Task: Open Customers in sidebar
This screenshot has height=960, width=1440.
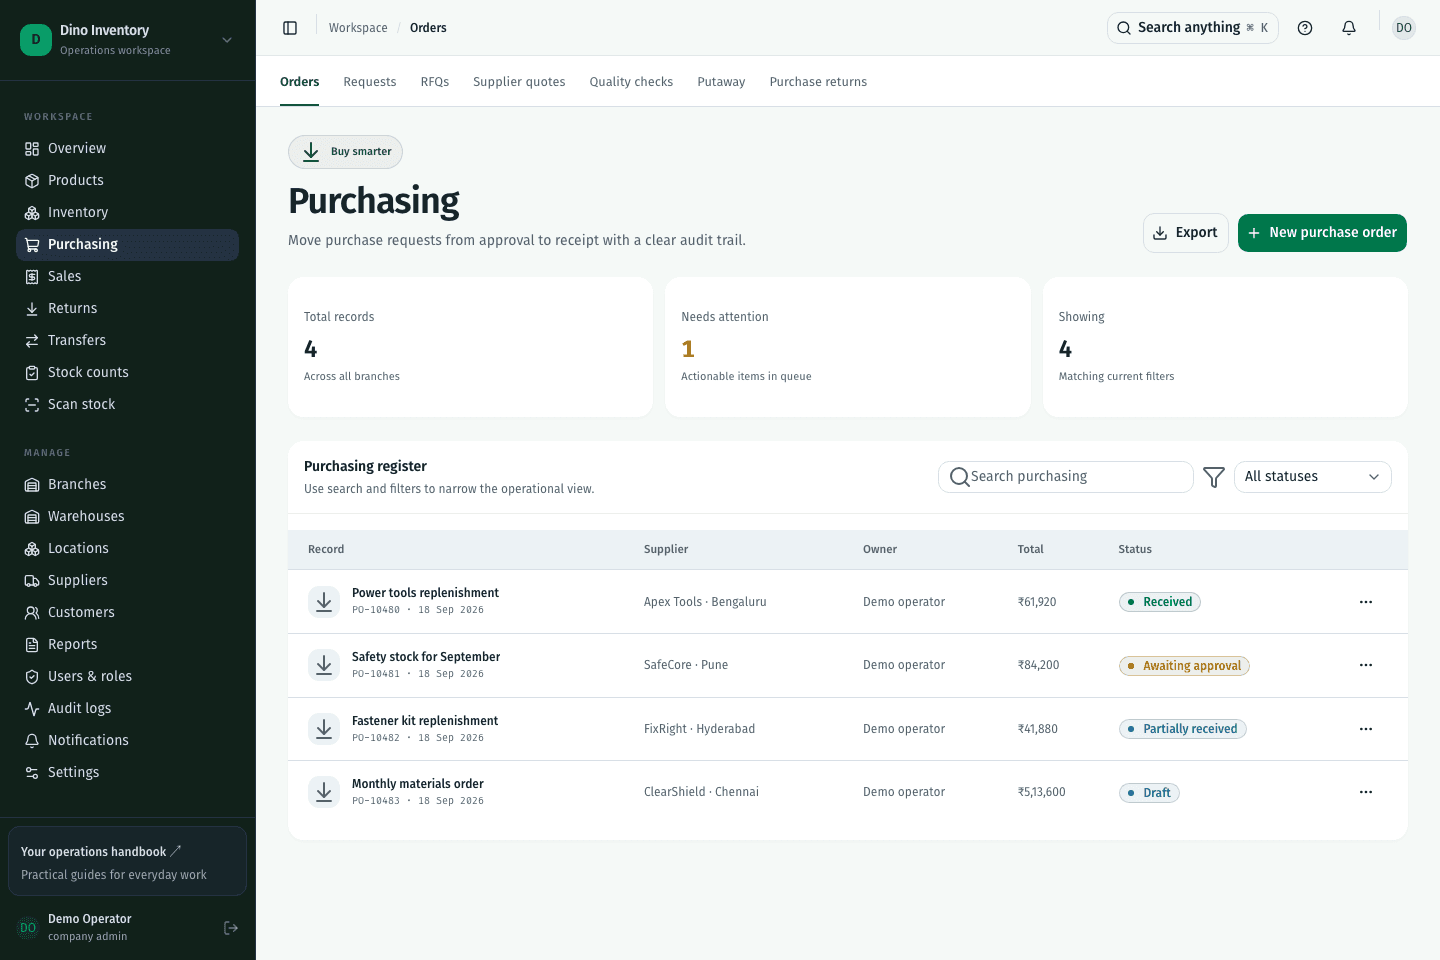Action: point(127,612)
